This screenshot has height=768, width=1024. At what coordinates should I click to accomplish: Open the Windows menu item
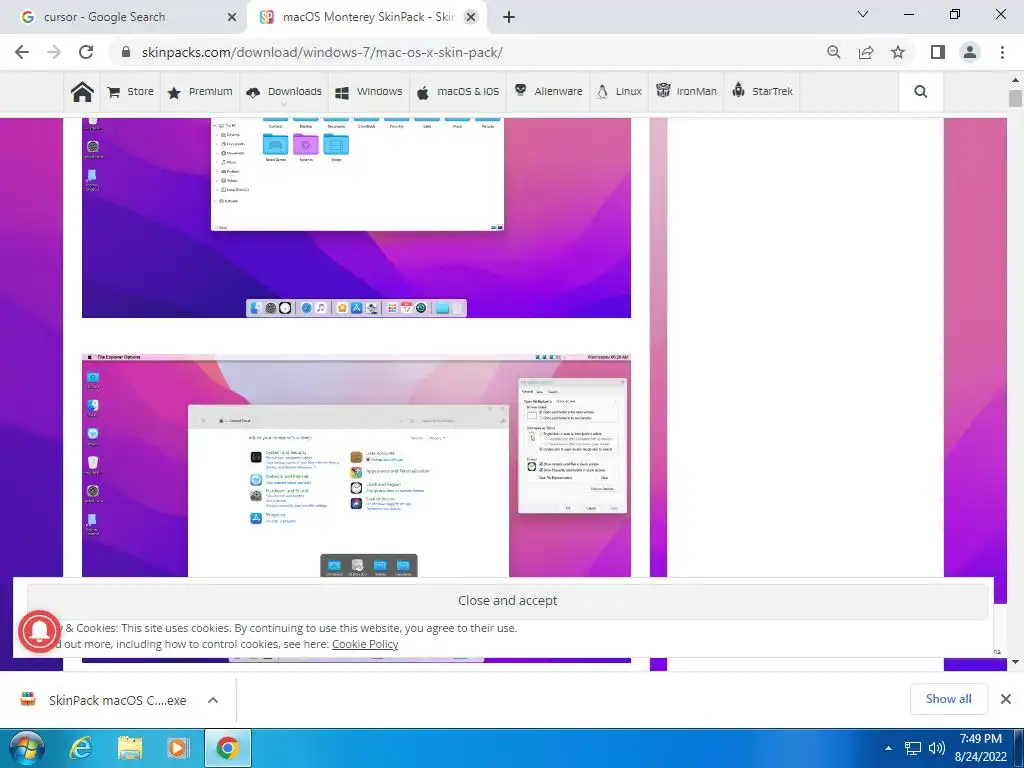(369, 91)
